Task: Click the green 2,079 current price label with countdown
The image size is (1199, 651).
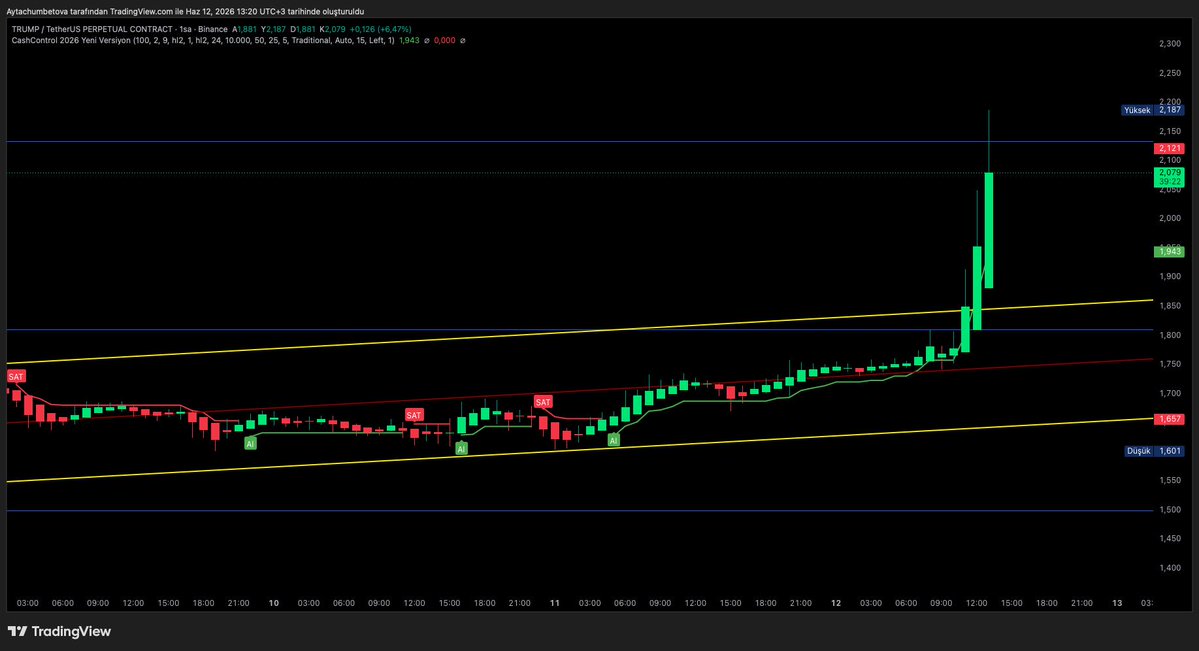Action: pos(1169,177)
